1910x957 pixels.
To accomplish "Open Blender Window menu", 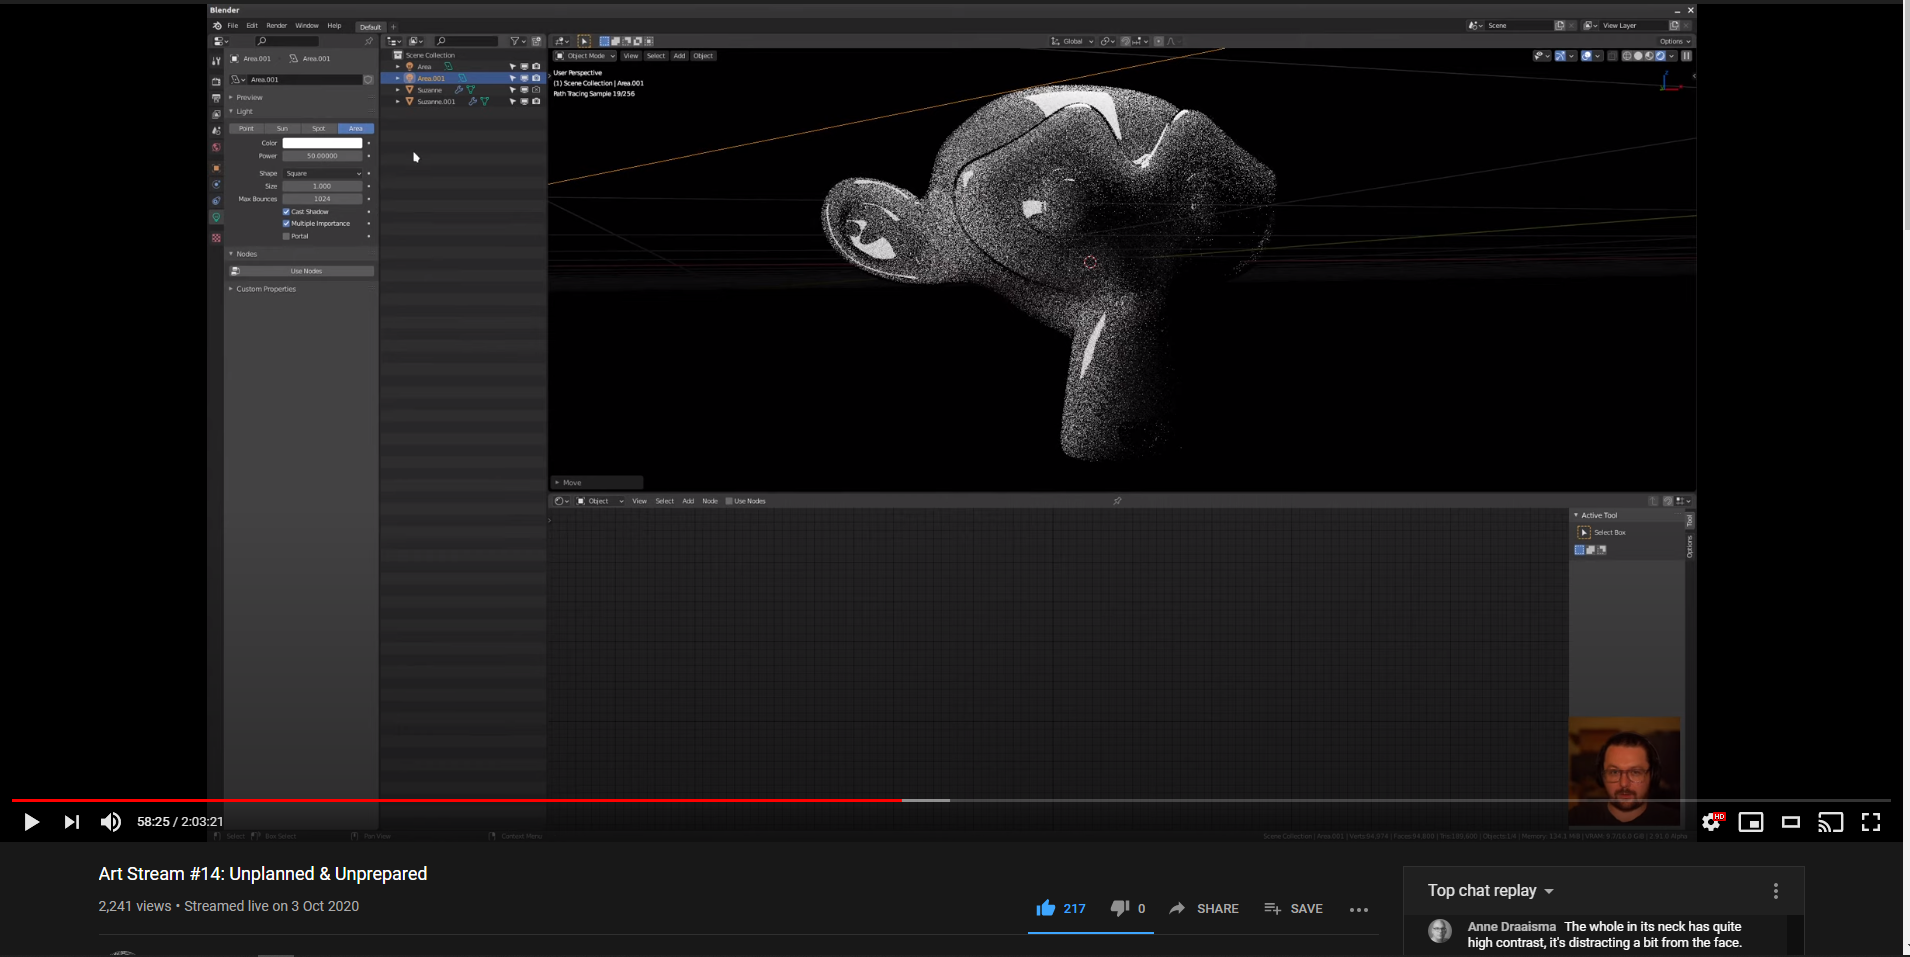I will (x=307, y=26).
